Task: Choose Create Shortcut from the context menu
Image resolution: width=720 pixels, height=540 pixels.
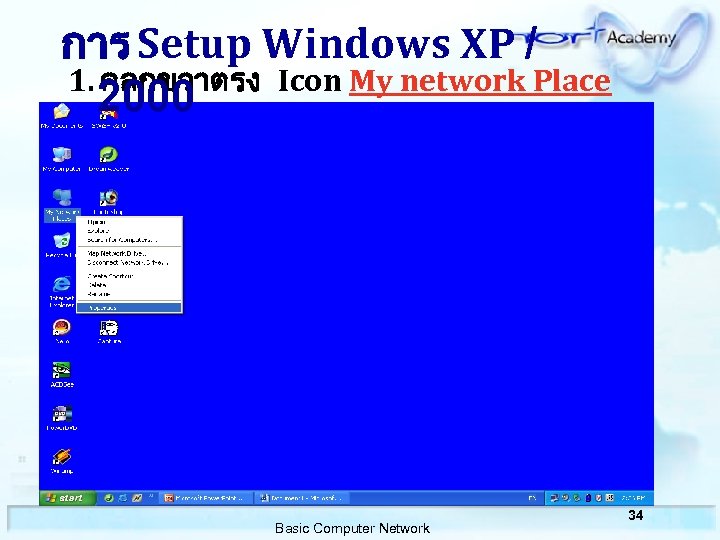Action: [129, 276]
